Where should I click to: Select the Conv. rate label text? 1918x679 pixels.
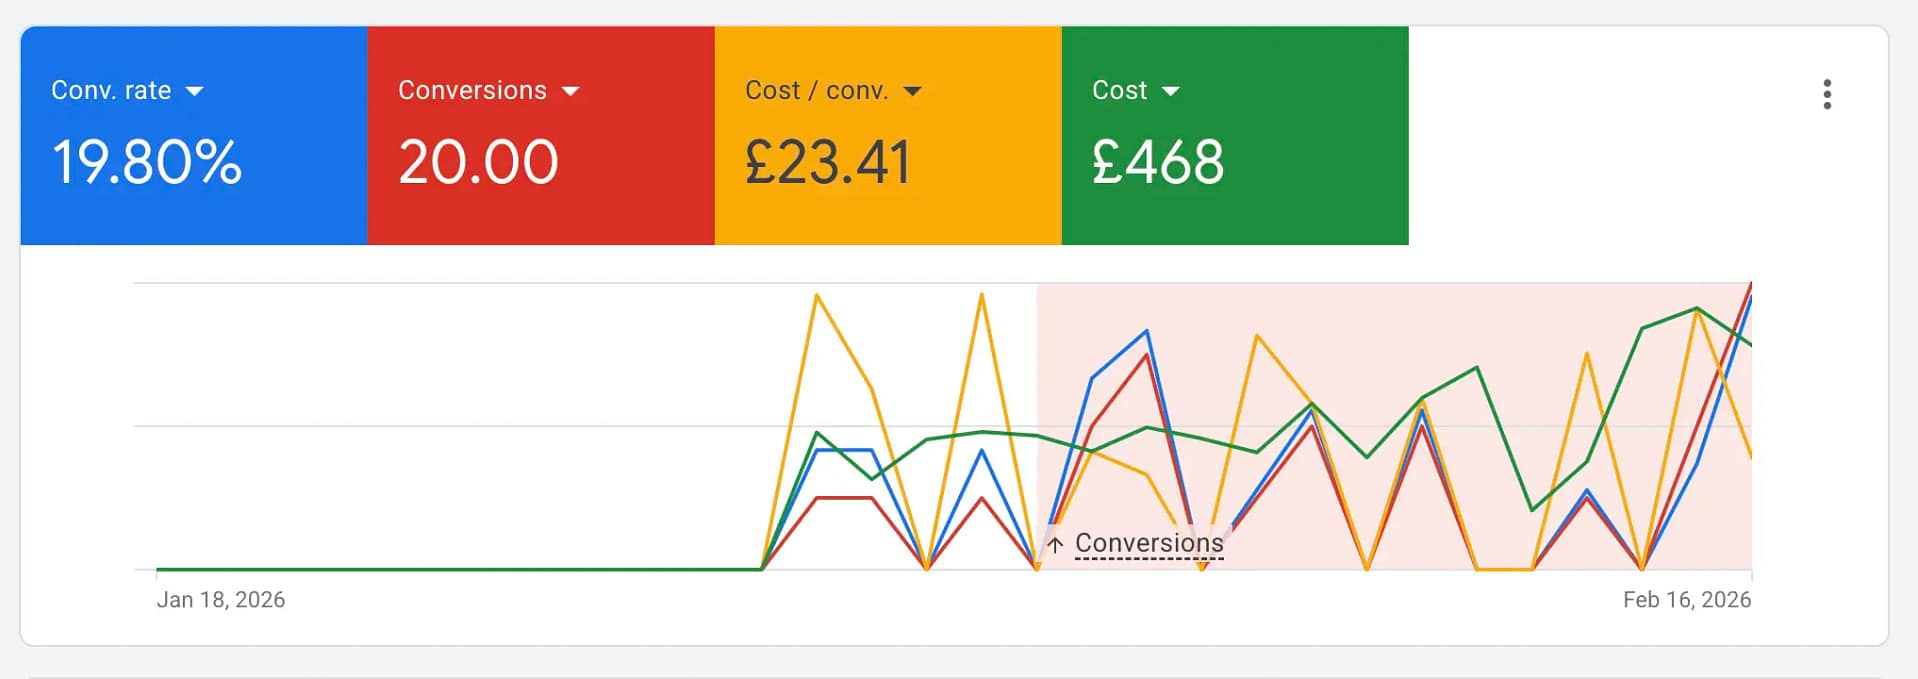(111, 90)
